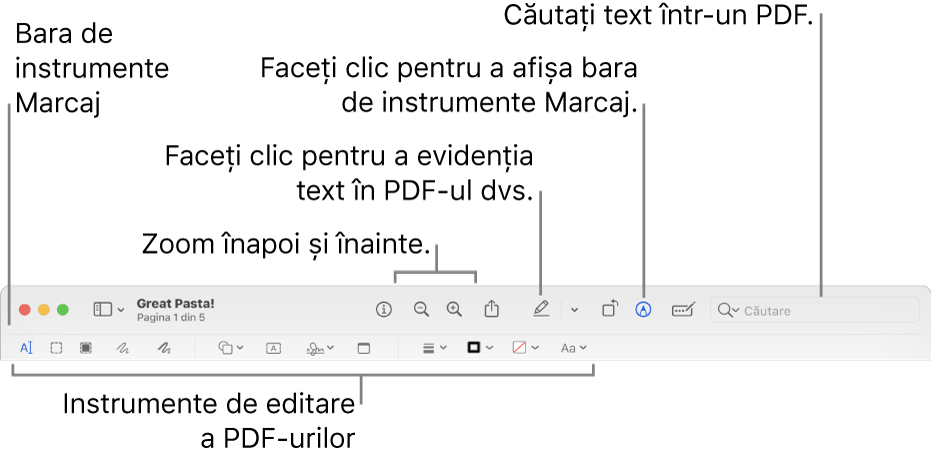Expand the highlight color options chevron
Image resolution: width=931 pixels, height=458 pixels.
pyautogui.click(x=574, y=310)
